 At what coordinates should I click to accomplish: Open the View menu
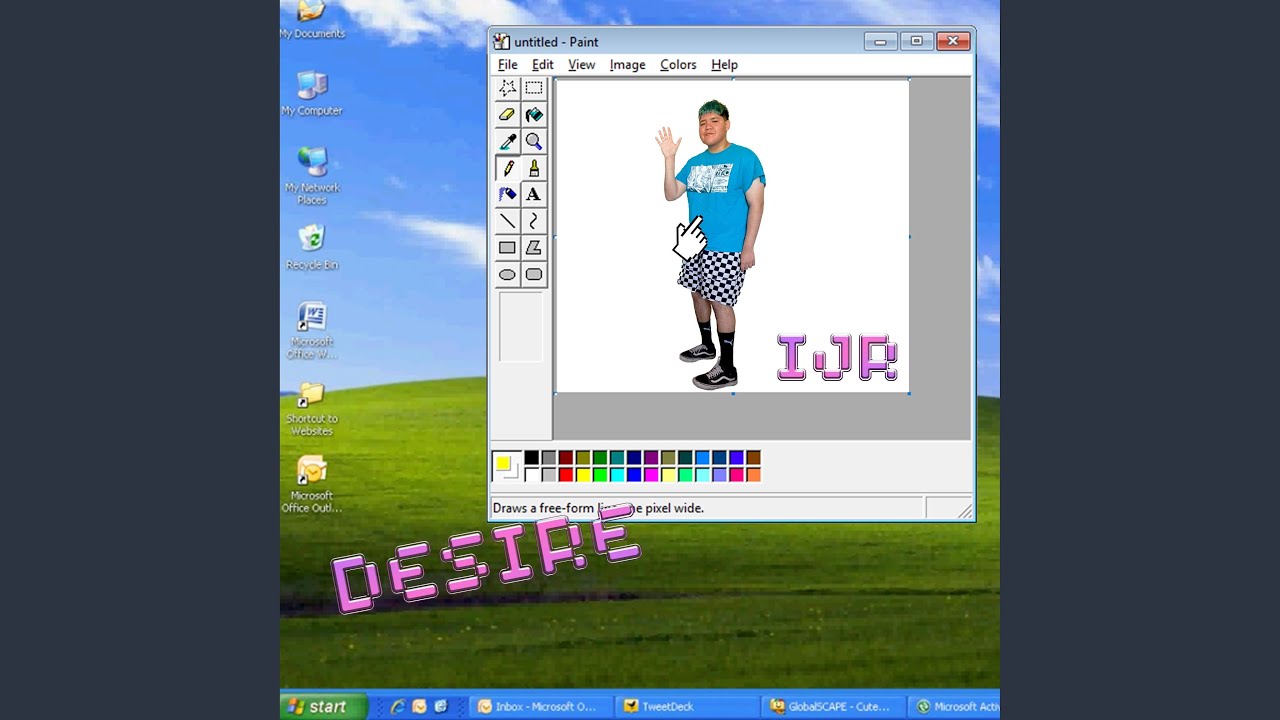[x=581, y=65]
